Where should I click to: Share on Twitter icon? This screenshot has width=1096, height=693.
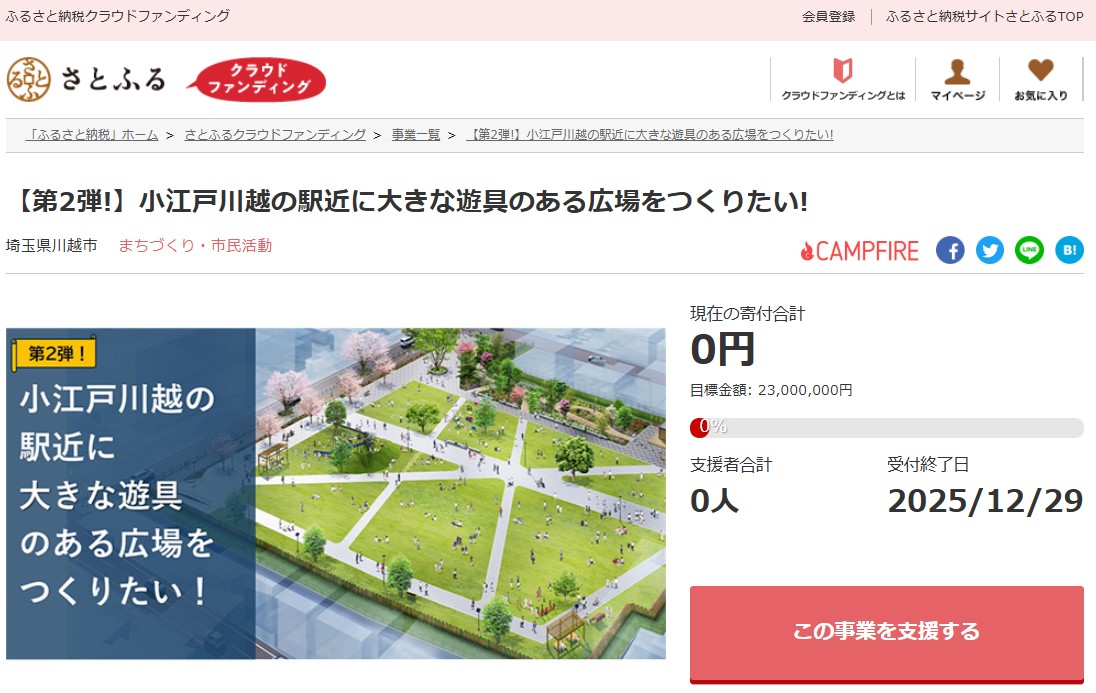(x=989, y=250)
